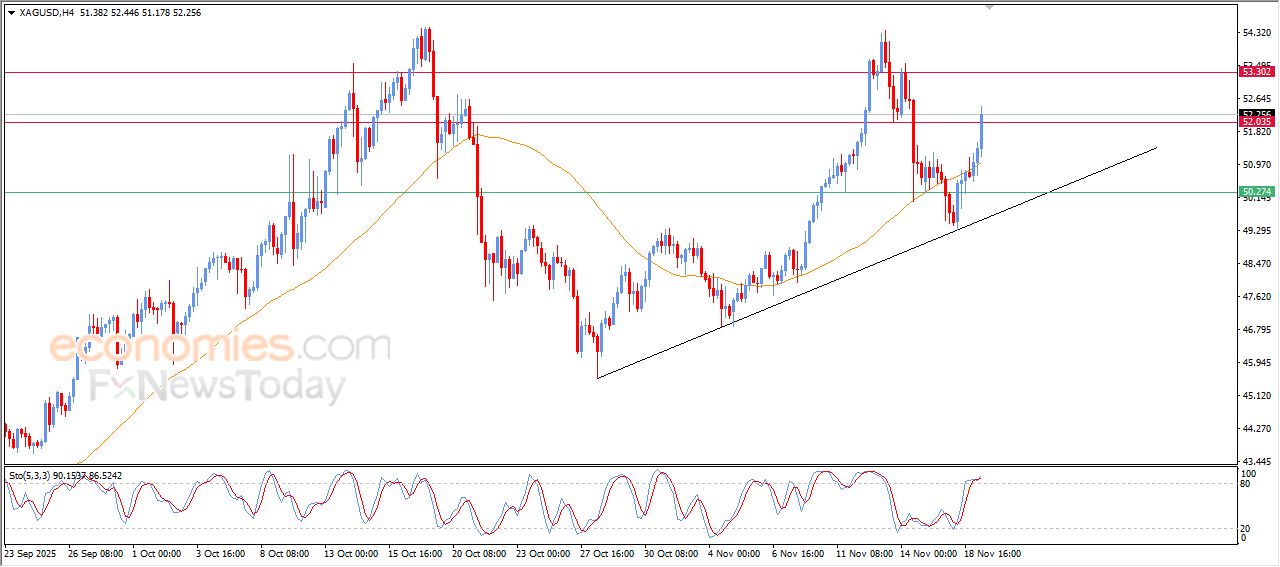The height and width of the screenshot is (567, 1280).
Task: Click the stochastic 80 level label
Action: 1245,484
